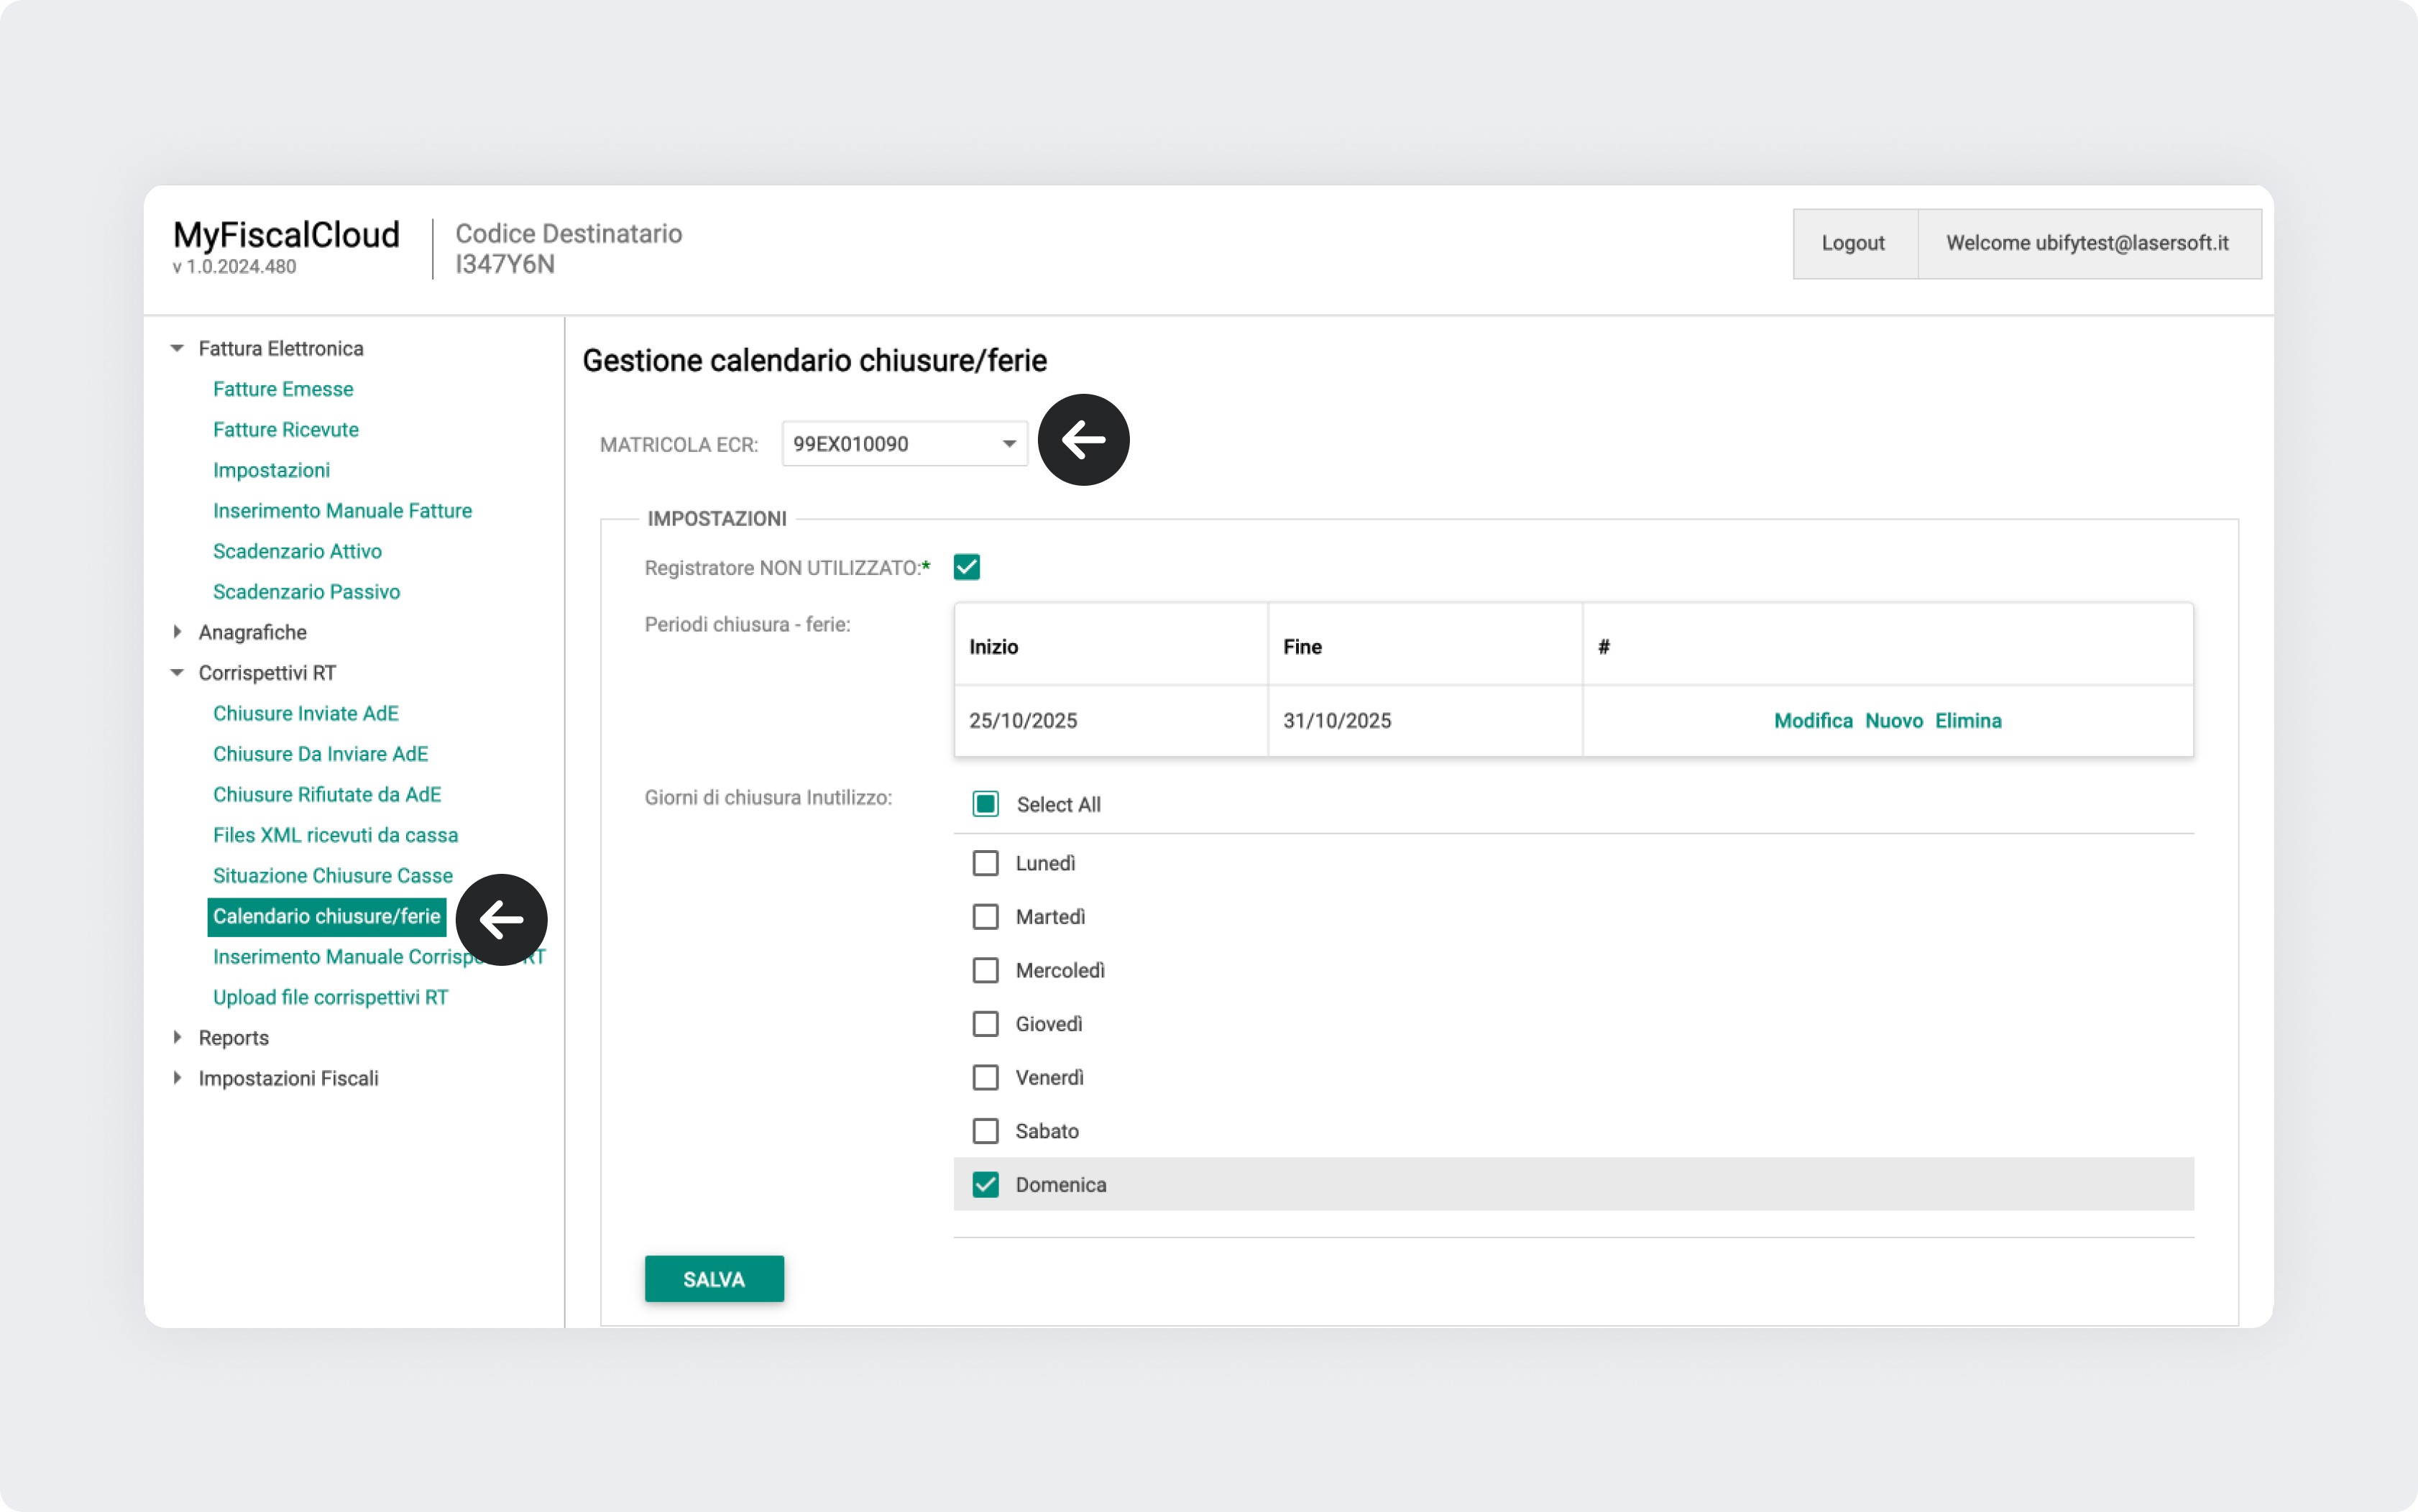Image resolution: width=2418 pixels, height=1512 pixels.
Task: Open the Matricola ECR dropdown
Action: click(1008, 444)
